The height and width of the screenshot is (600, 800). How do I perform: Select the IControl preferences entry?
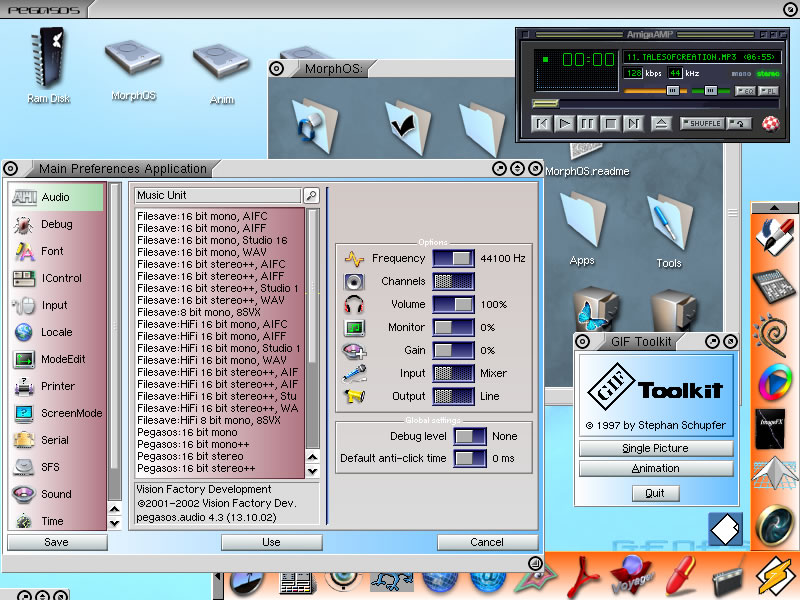[57, 278]
